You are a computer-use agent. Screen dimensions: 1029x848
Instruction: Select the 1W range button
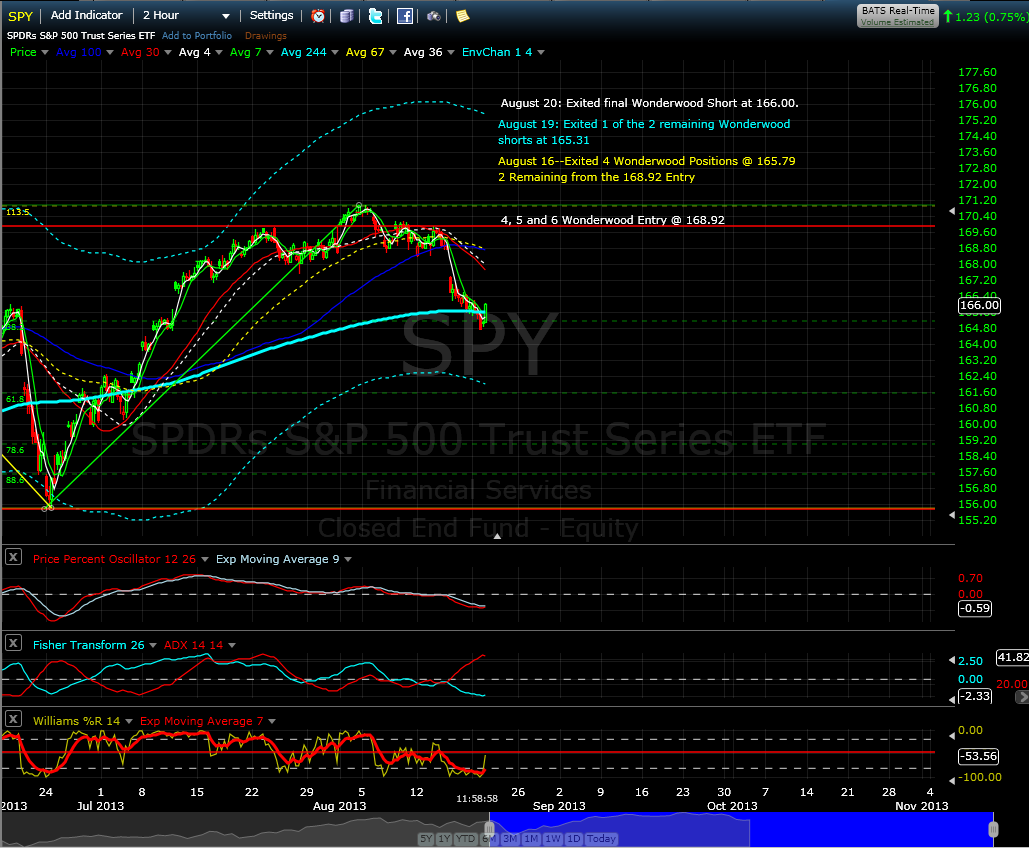click(553, 838)
